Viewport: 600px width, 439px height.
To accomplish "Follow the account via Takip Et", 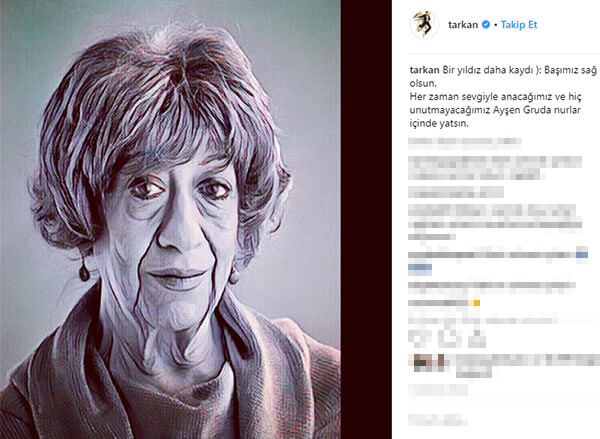I will (519, 25).
